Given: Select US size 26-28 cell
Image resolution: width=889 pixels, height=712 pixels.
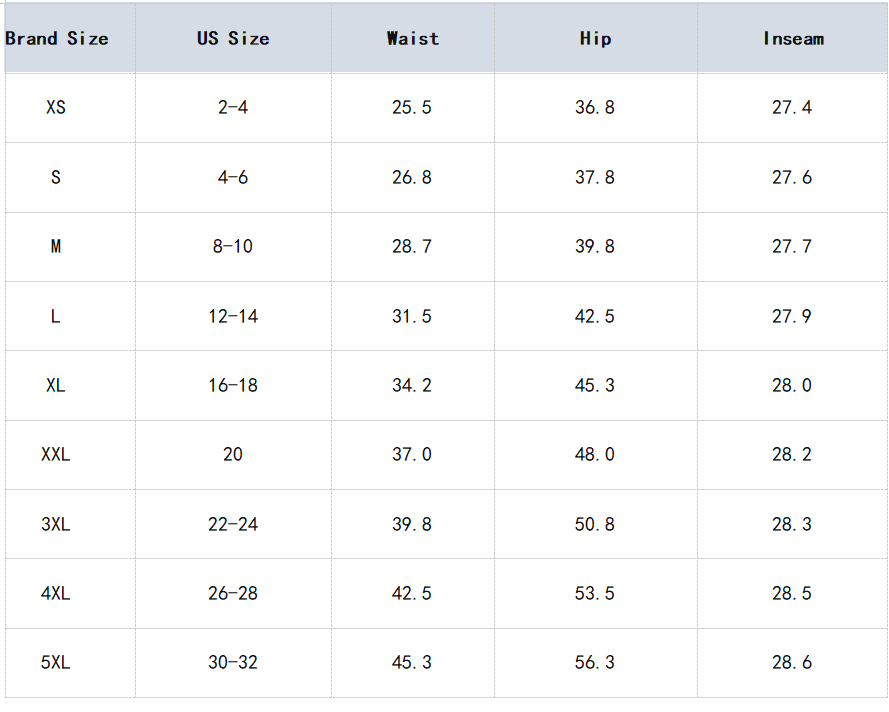Looking at the screenshot, I should click(x=233, y=593).
